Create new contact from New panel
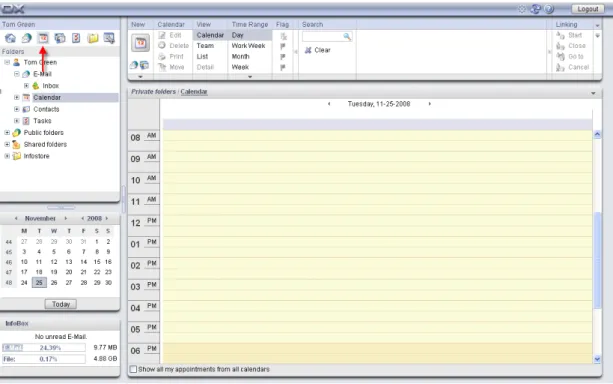613x384 pixels. coord(144,65)
